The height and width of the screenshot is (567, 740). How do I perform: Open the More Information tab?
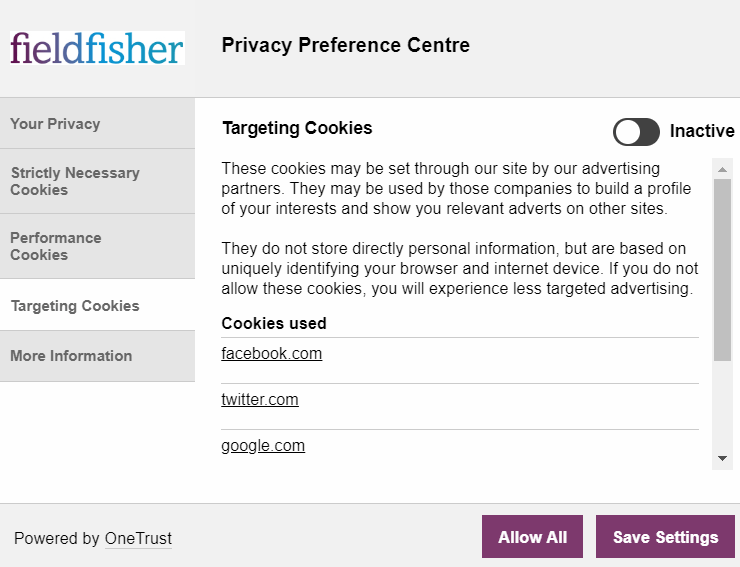97,356
